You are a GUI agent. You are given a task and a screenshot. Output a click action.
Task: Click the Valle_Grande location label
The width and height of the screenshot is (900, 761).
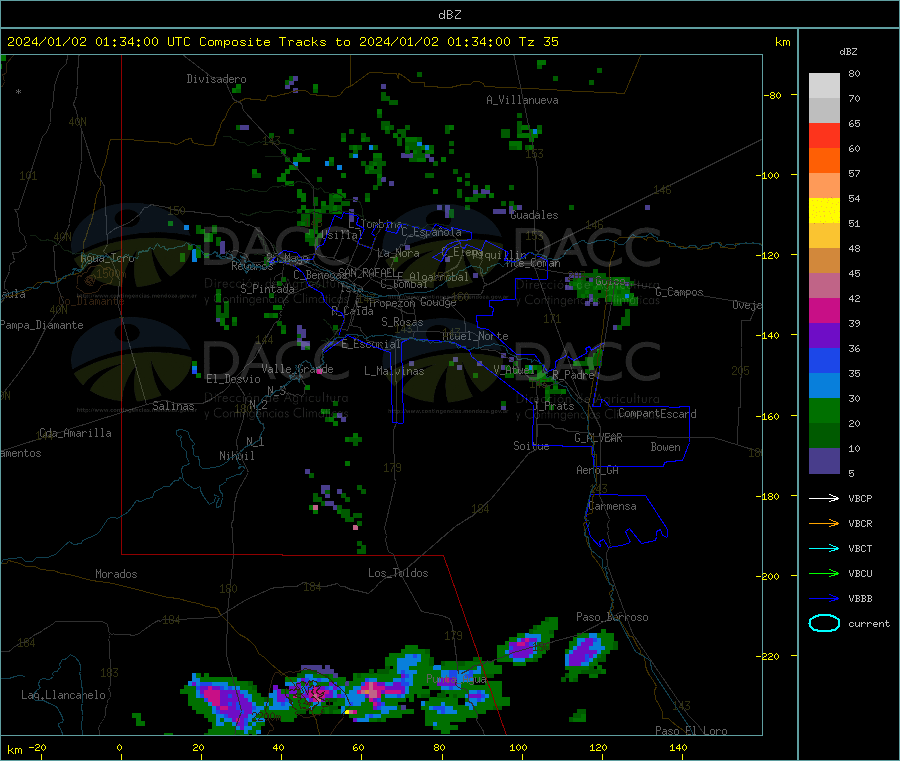(x=297, y=369)
